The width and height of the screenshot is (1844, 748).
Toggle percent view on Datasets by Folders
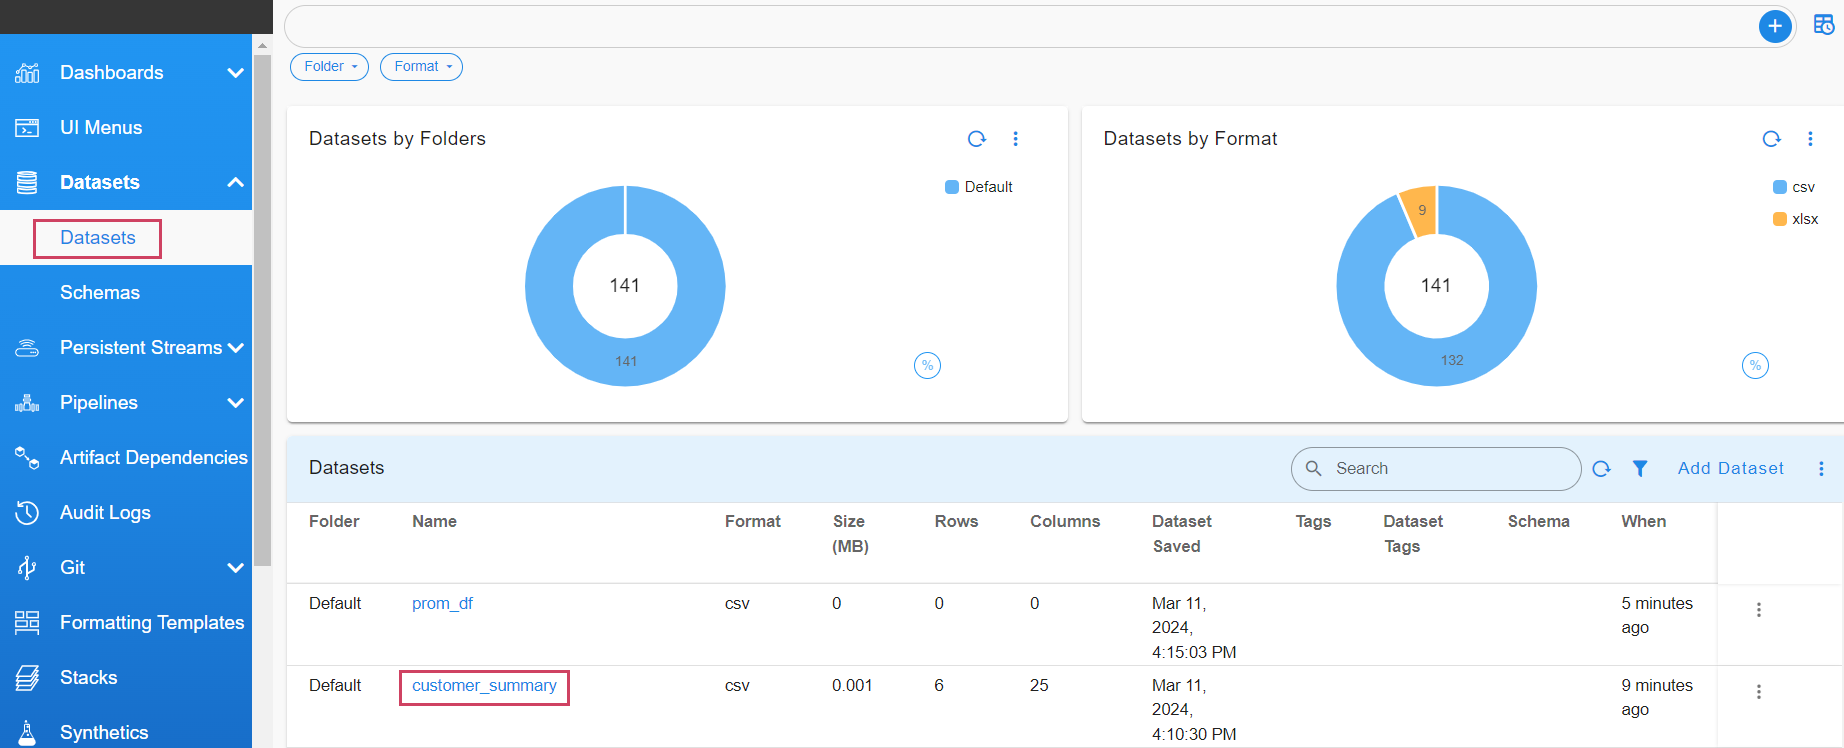(x=927, y=366)
